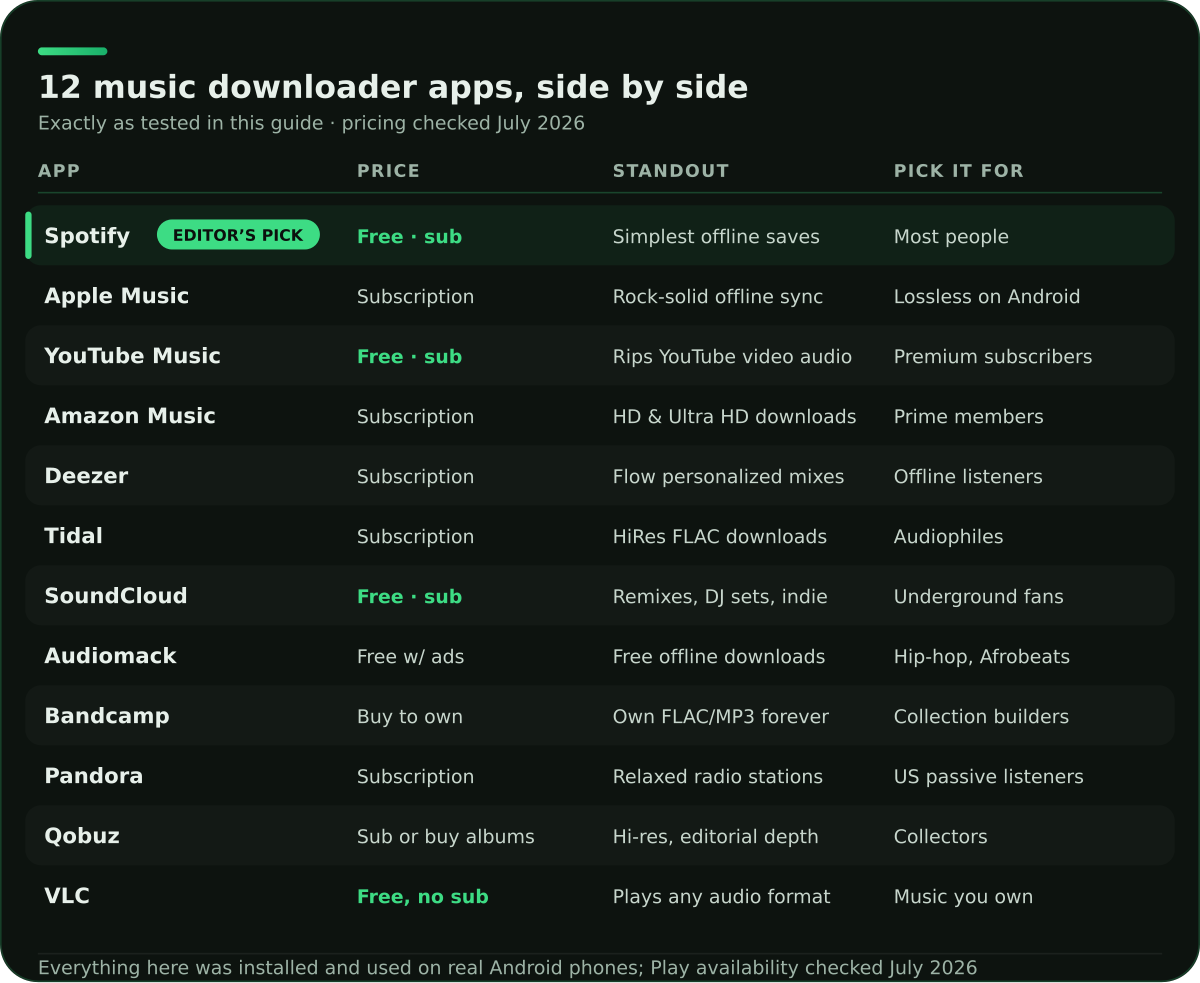Click 'Rips YouTube video audio' standout text

(732, 357)
